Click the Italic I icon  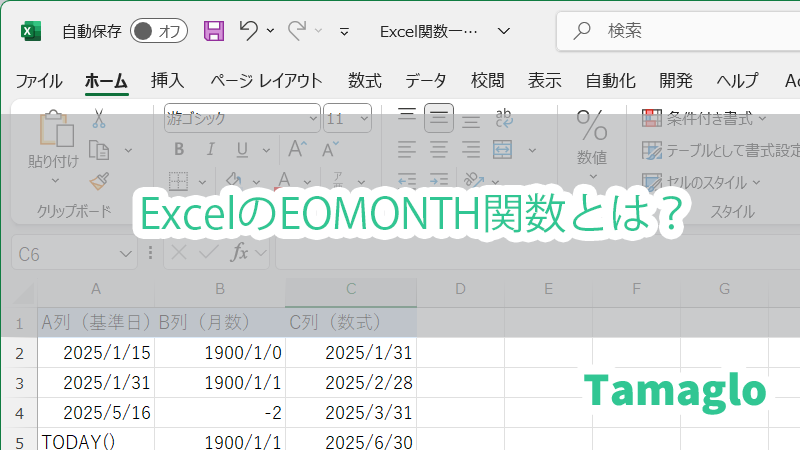point(210,150)
